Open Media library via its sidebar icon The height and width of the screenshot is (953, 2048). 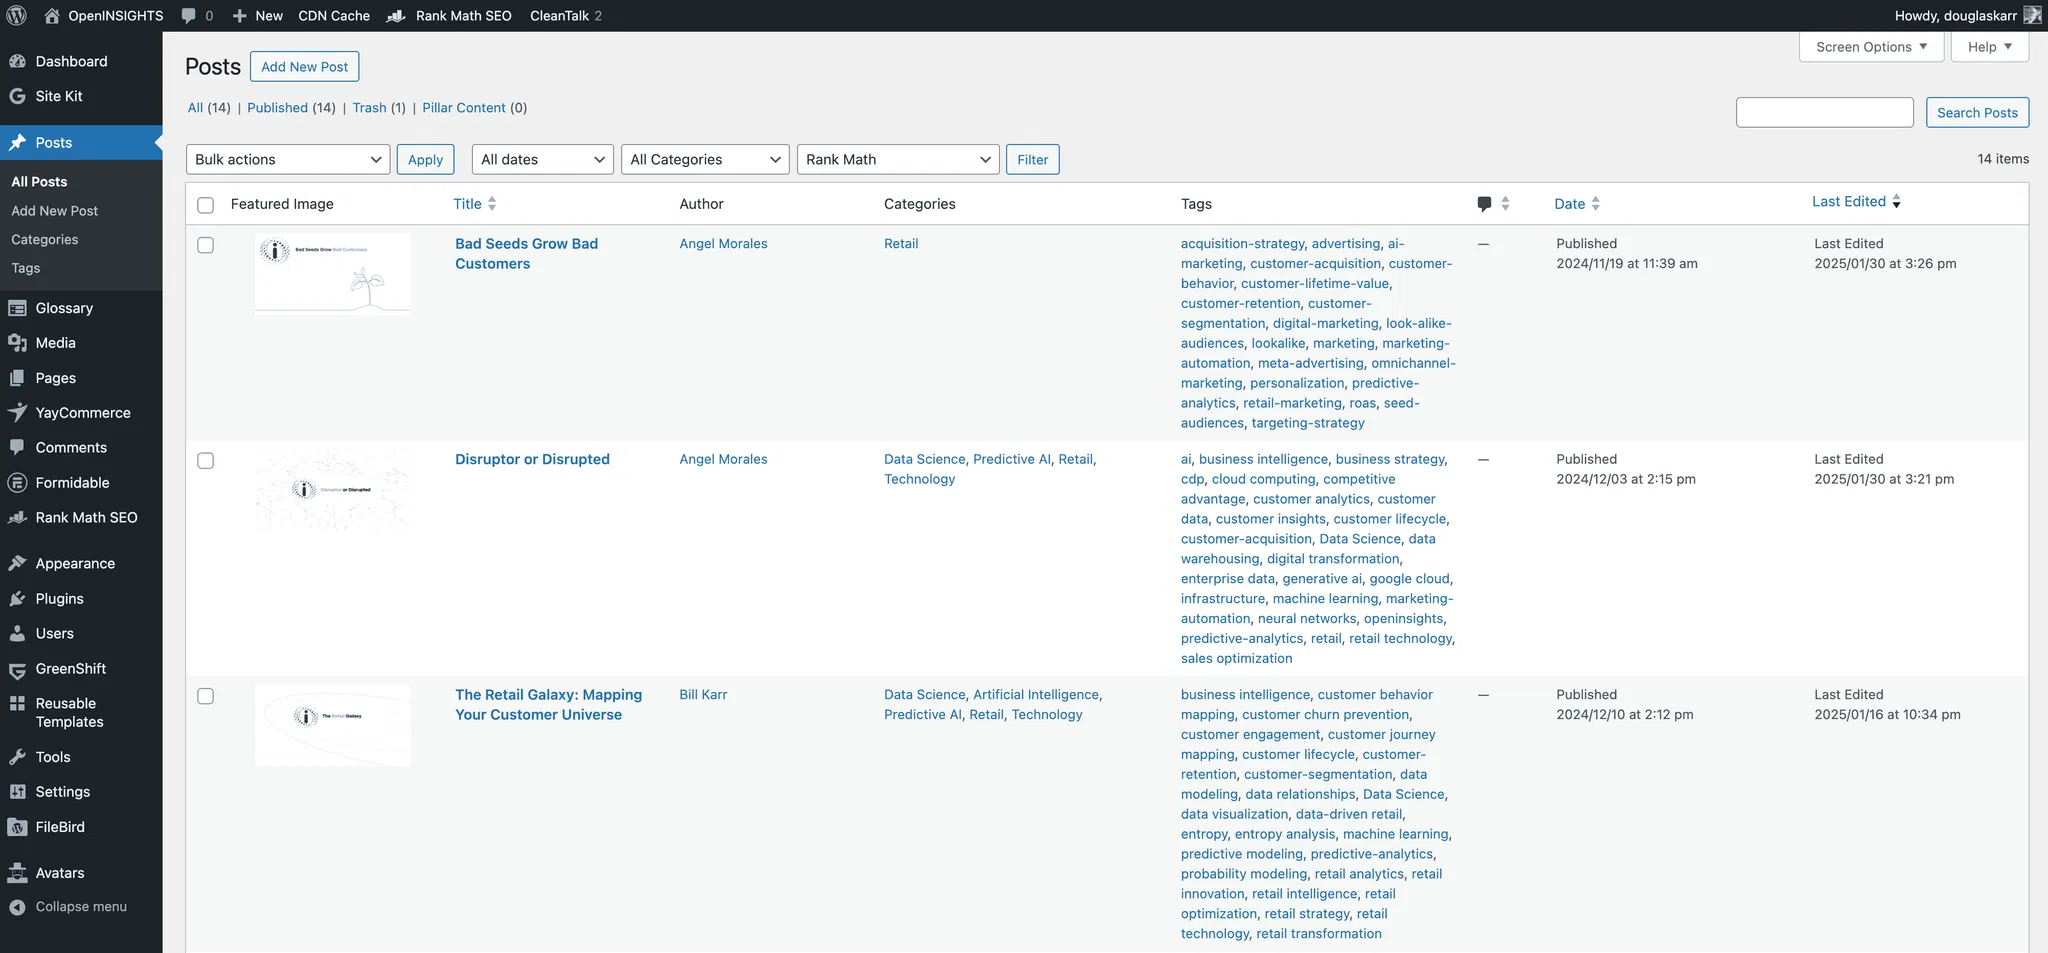17,343
